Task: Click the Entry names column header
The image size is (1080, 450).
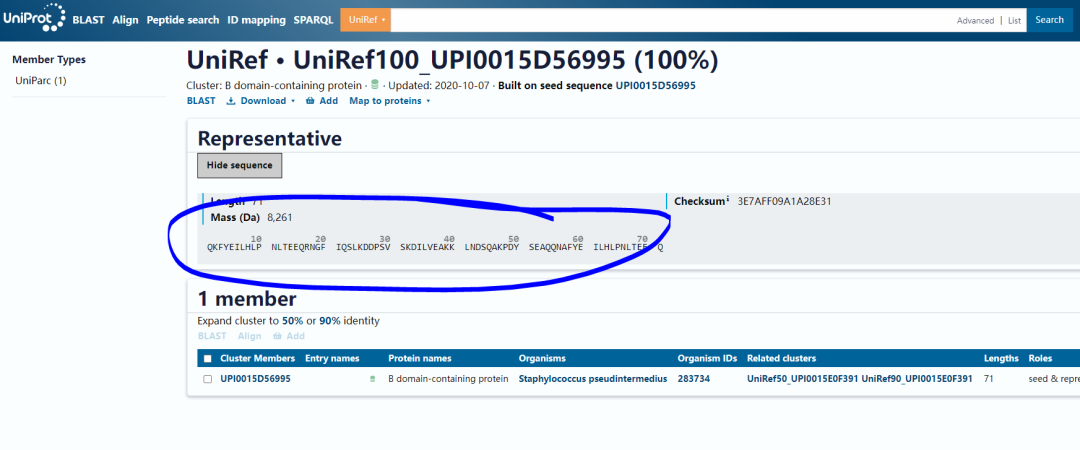Action: (x=333, y=358)
